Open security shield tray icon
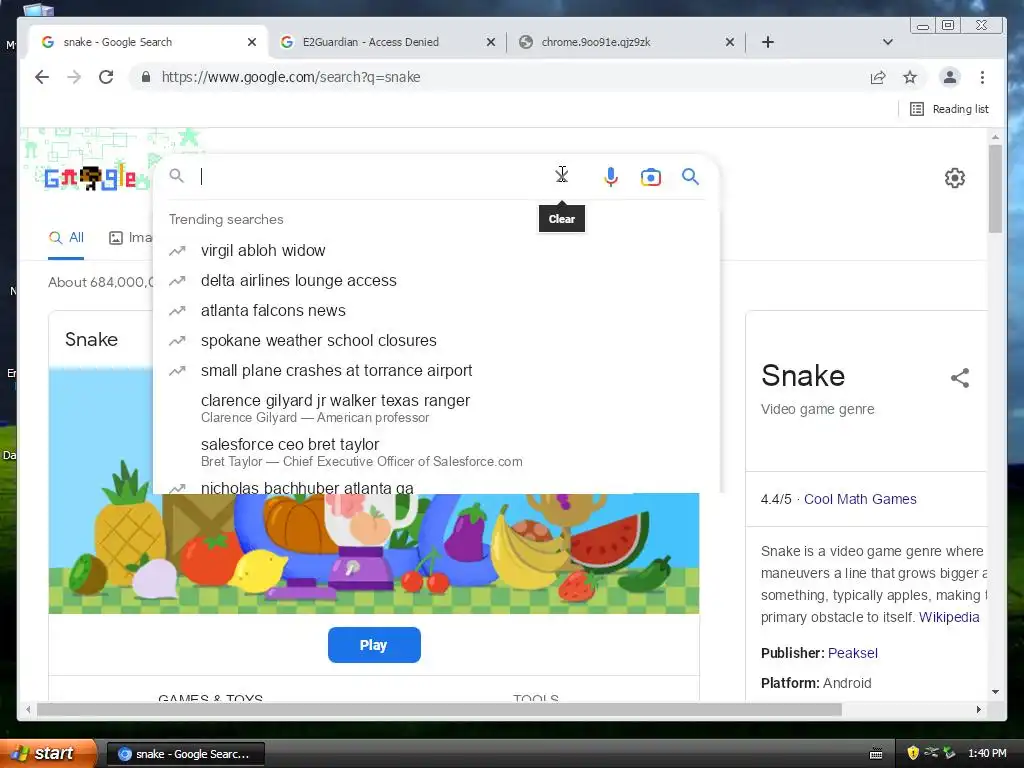The height and width of the screenshot is (768, 1024). click(x=913, y=753)
